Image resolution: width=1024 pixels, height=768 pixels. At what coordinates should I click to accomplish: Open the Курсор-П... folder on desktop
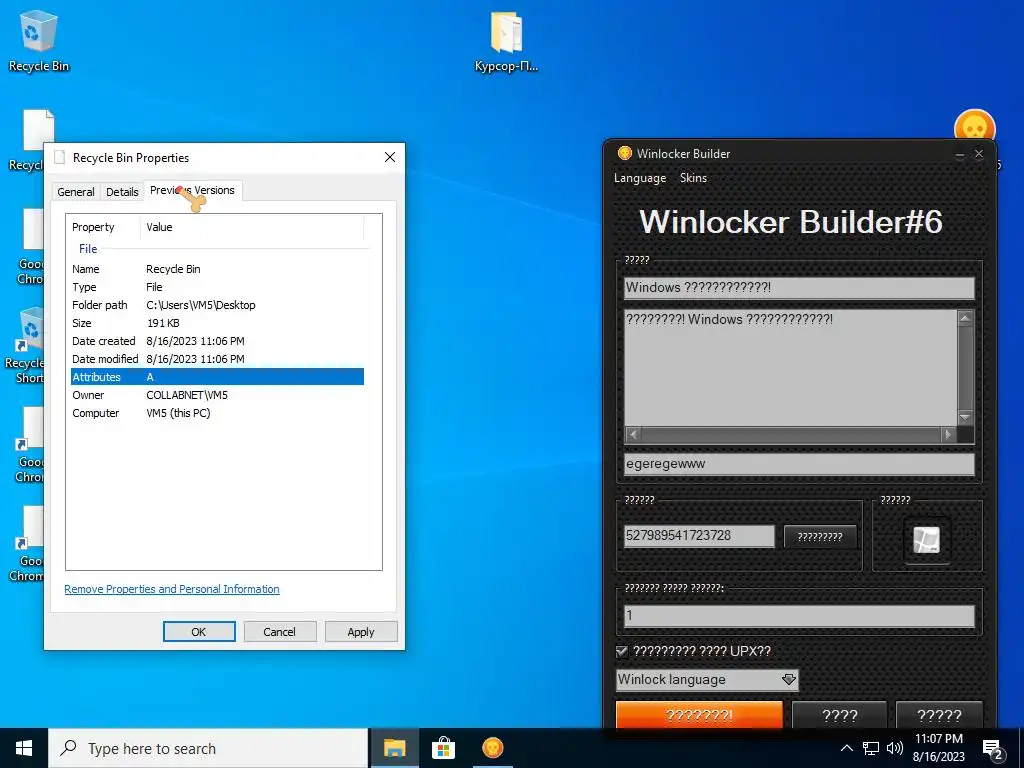pyautogui.click(x=506, y=40)
